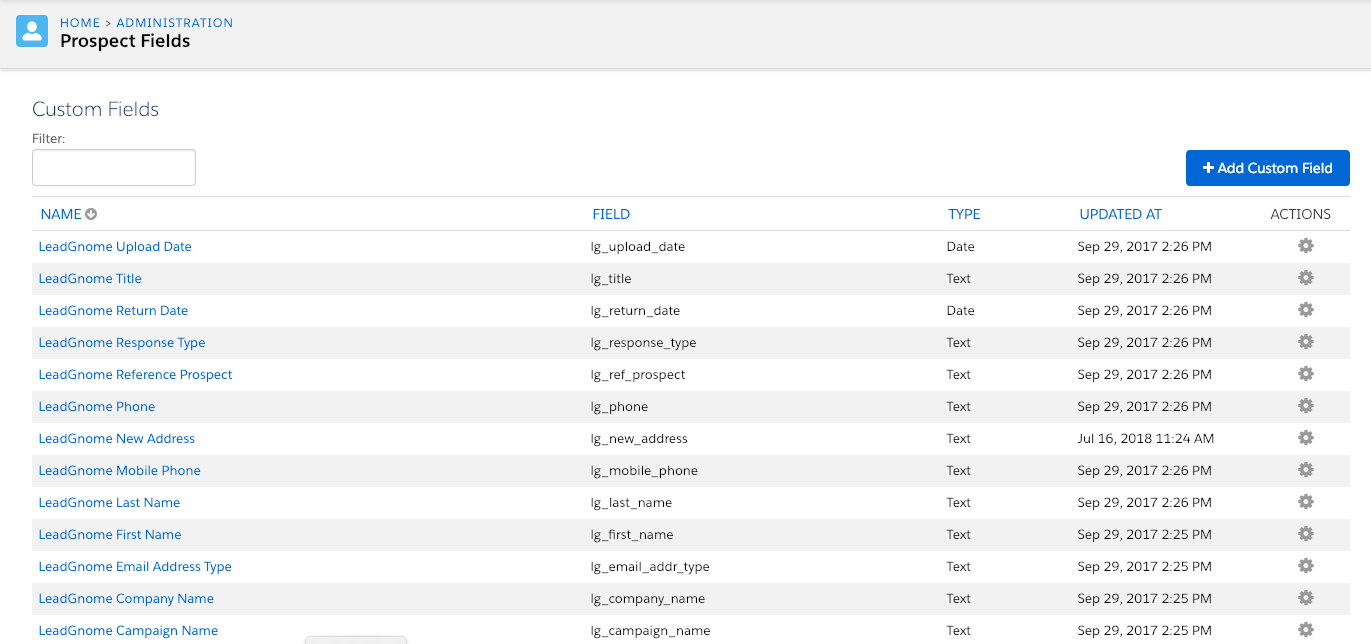This screenshot has width=1371, height=644.
Task: Open gear actions for LeadGnome Company Name
Action: tap(1305, 598)
